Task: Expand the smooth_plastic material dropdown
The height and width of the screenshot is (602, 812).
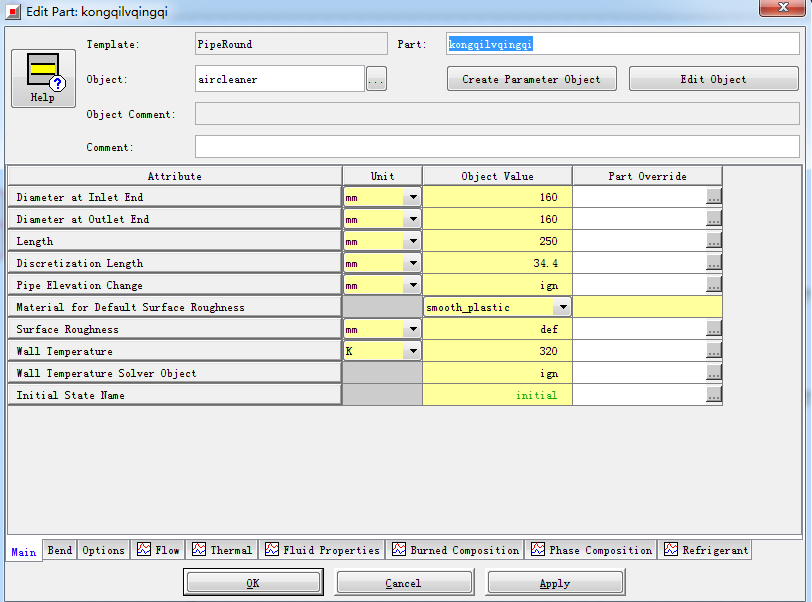Action: click(x=562, y=308)
